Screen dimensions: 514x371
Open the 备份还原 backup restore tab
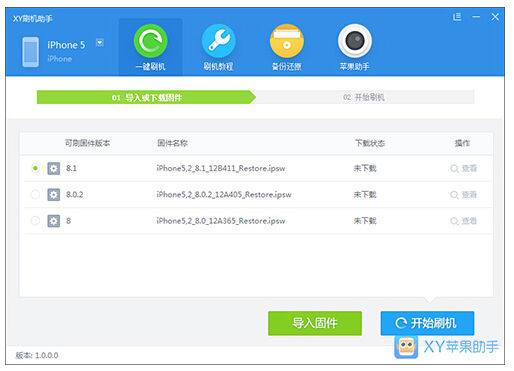coord(286,47)
